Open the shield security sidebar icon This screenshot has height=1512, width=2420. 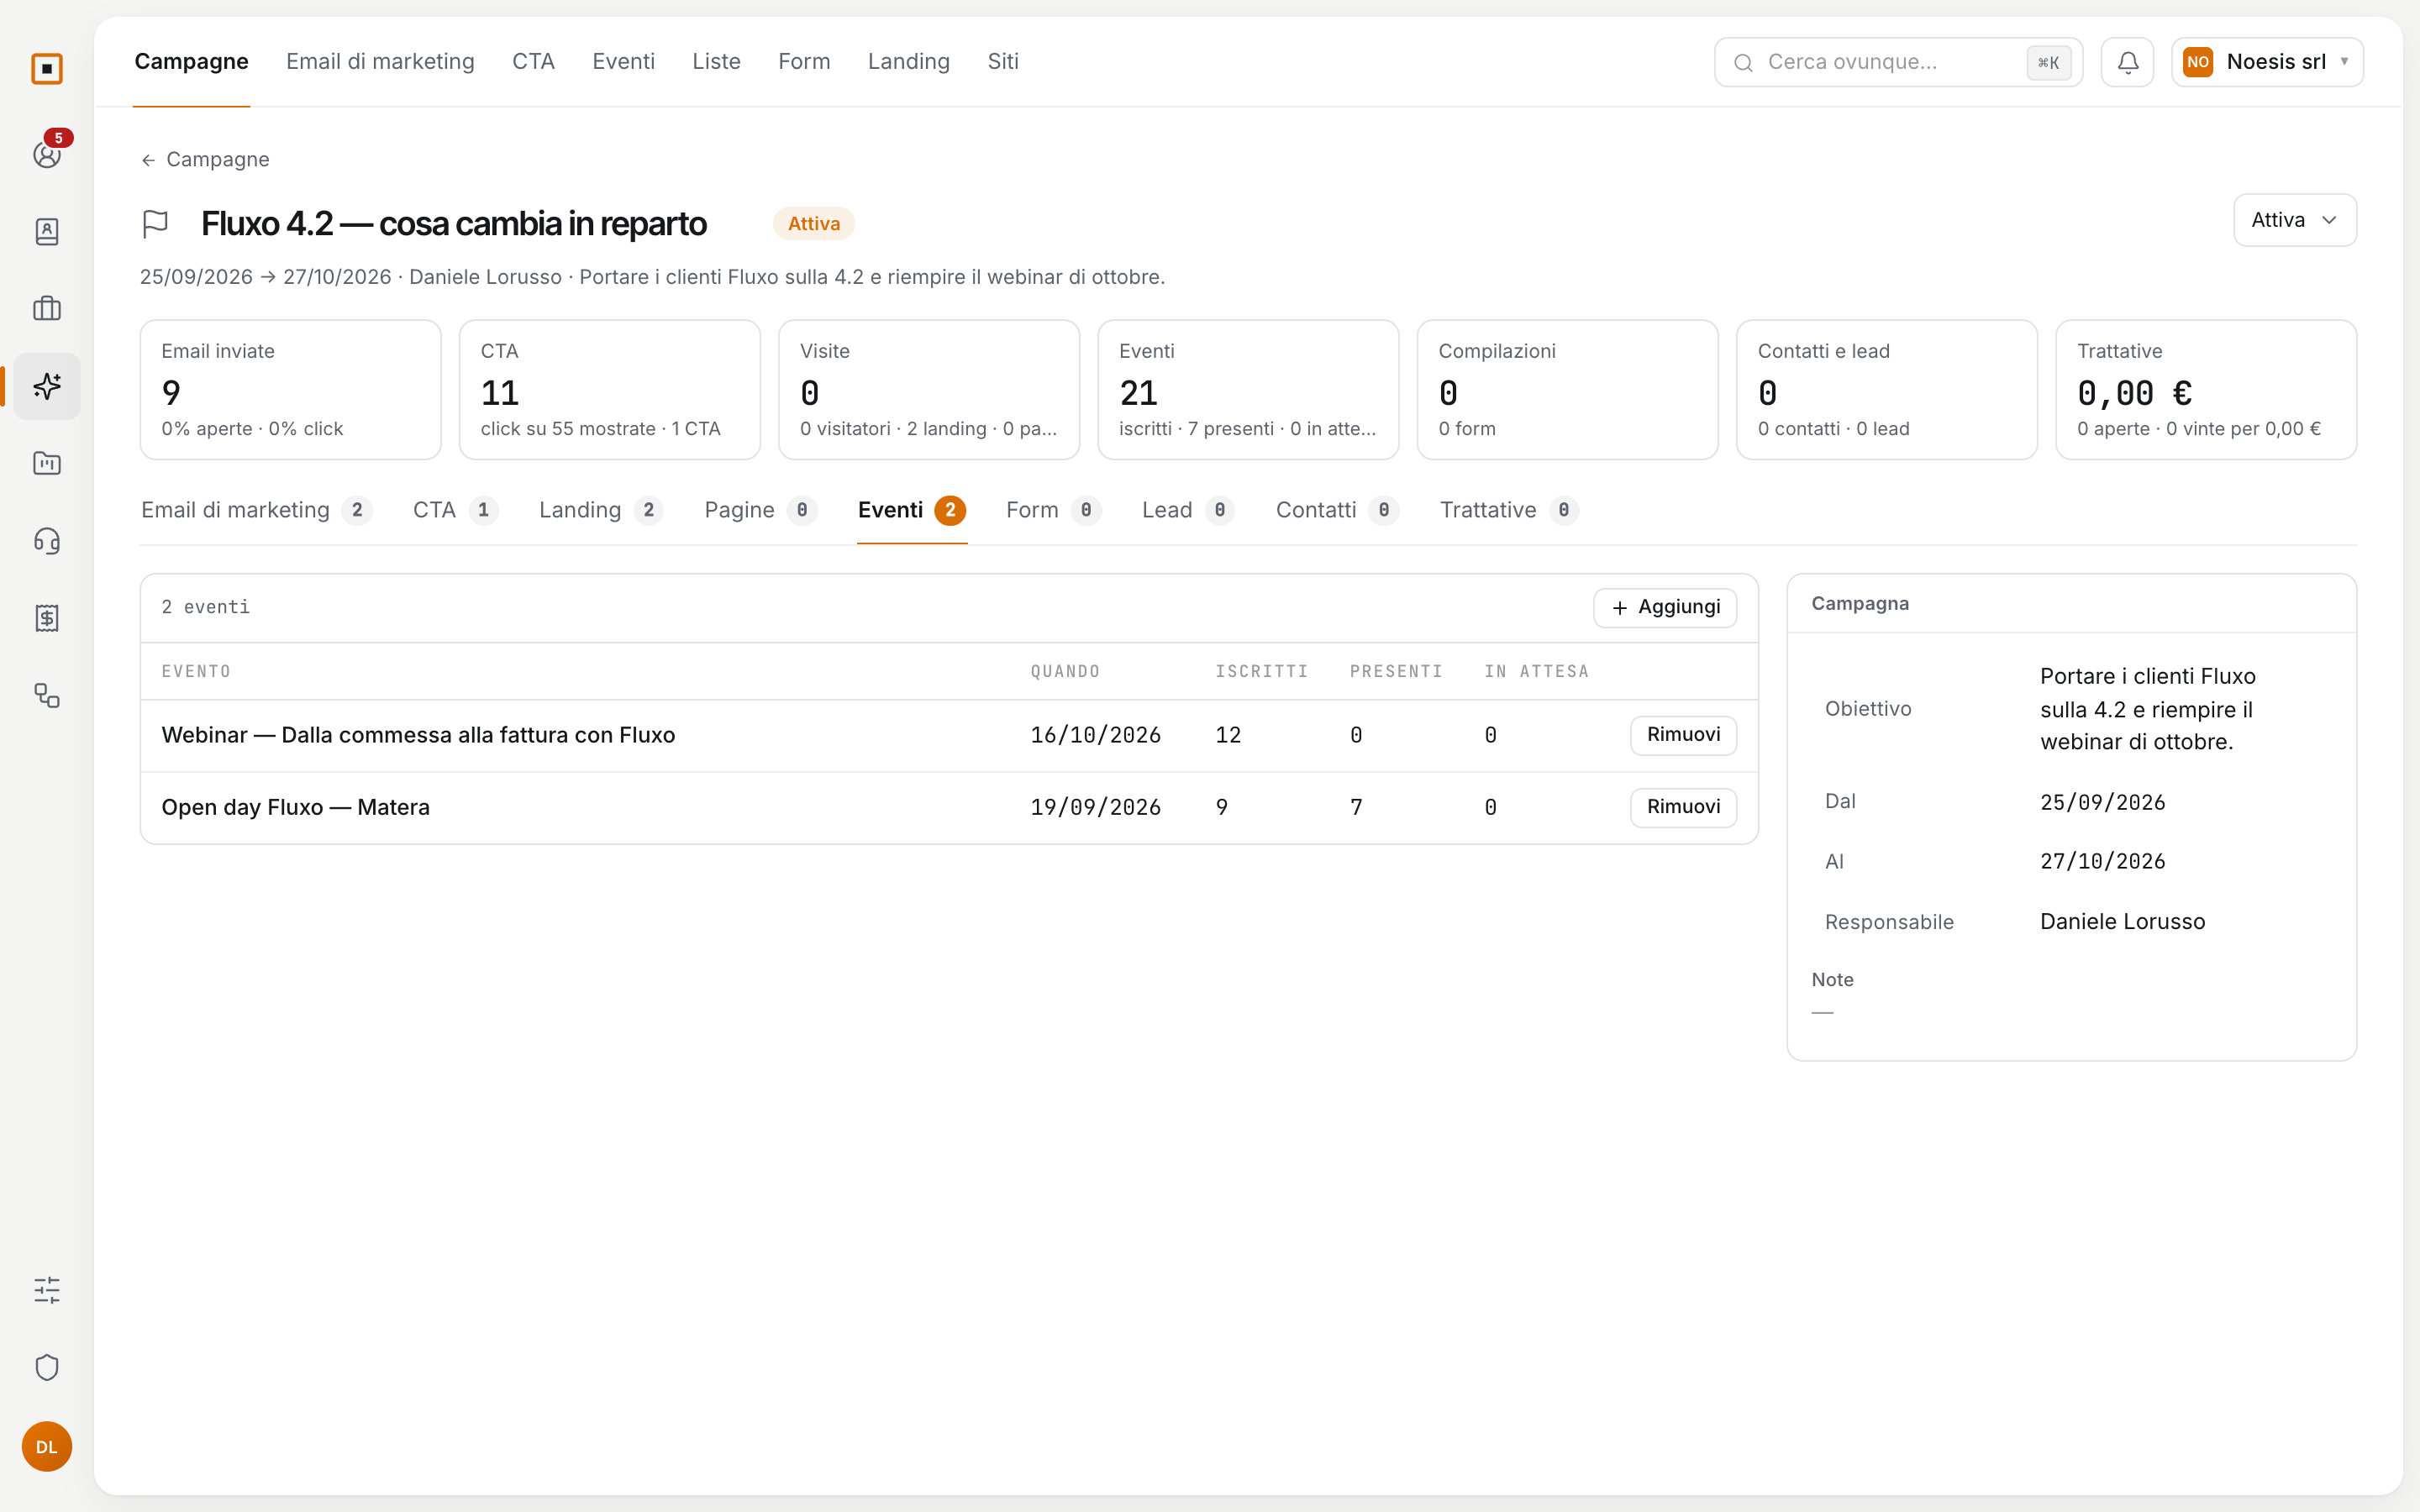pos(47,1367)
